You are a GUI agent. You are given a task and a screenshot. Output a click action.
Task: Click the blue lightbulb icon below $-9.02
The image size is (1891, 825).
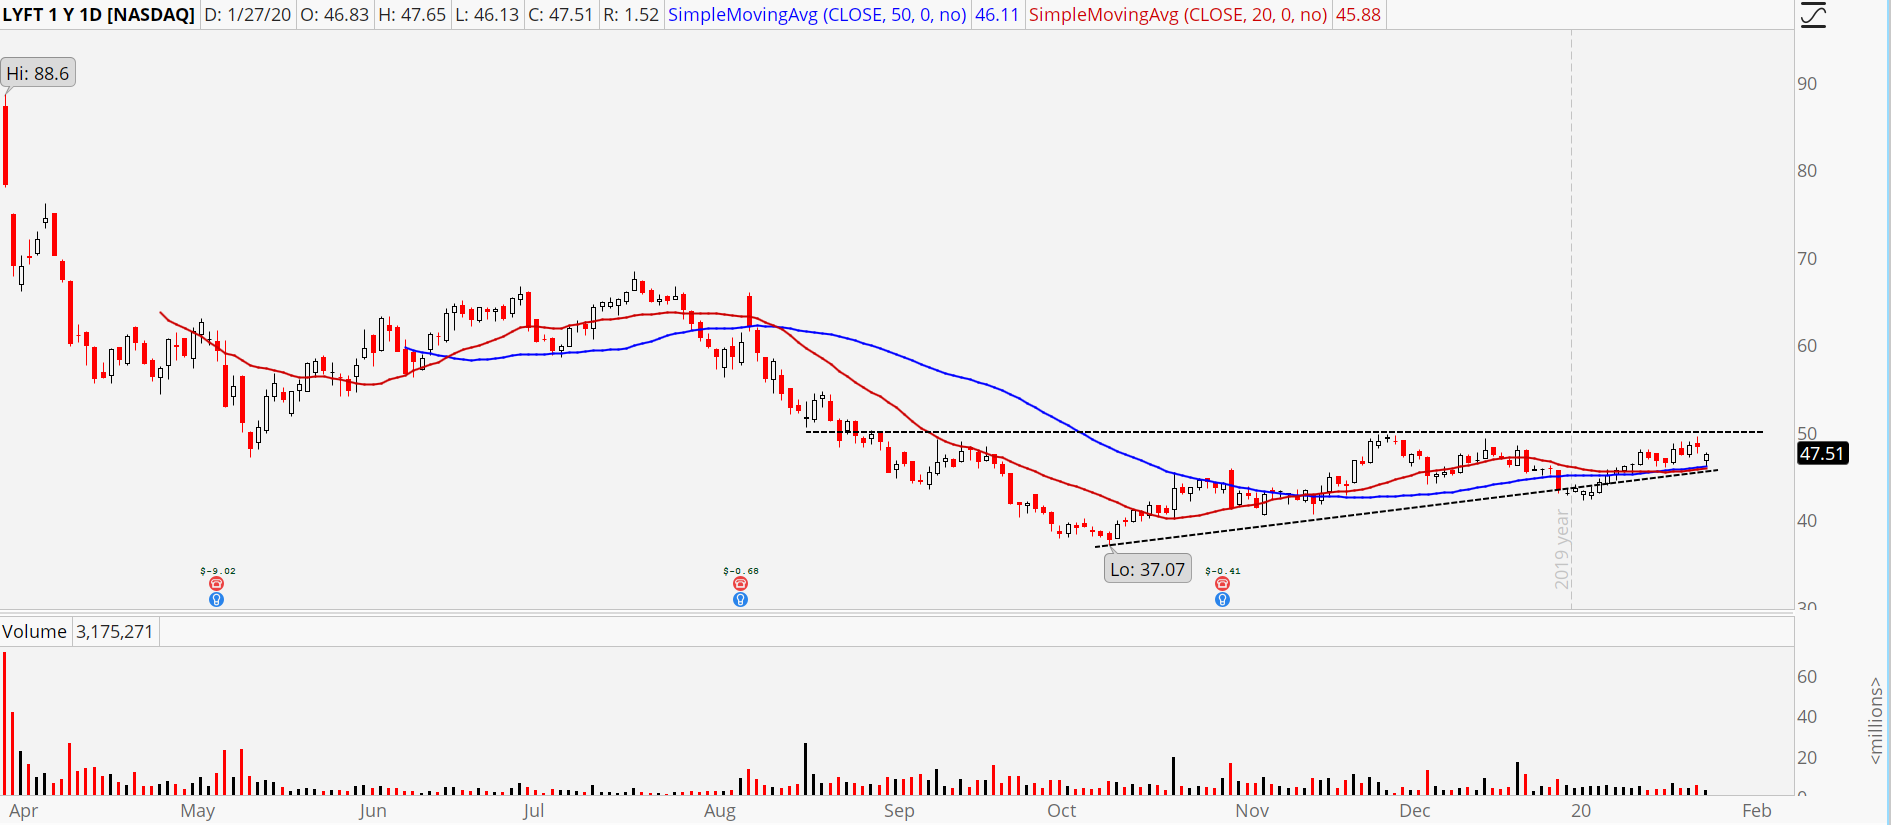click(x=216, y=600)
